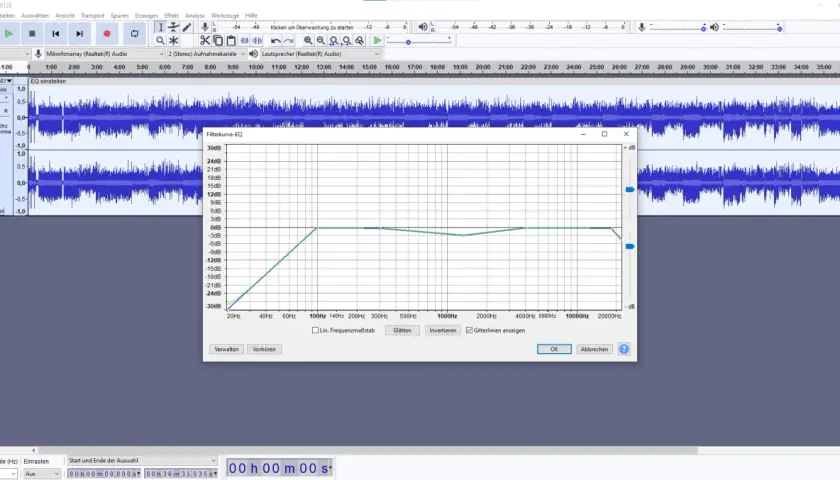
Task: Click the Invertieren button
Action: coord(442,331)
